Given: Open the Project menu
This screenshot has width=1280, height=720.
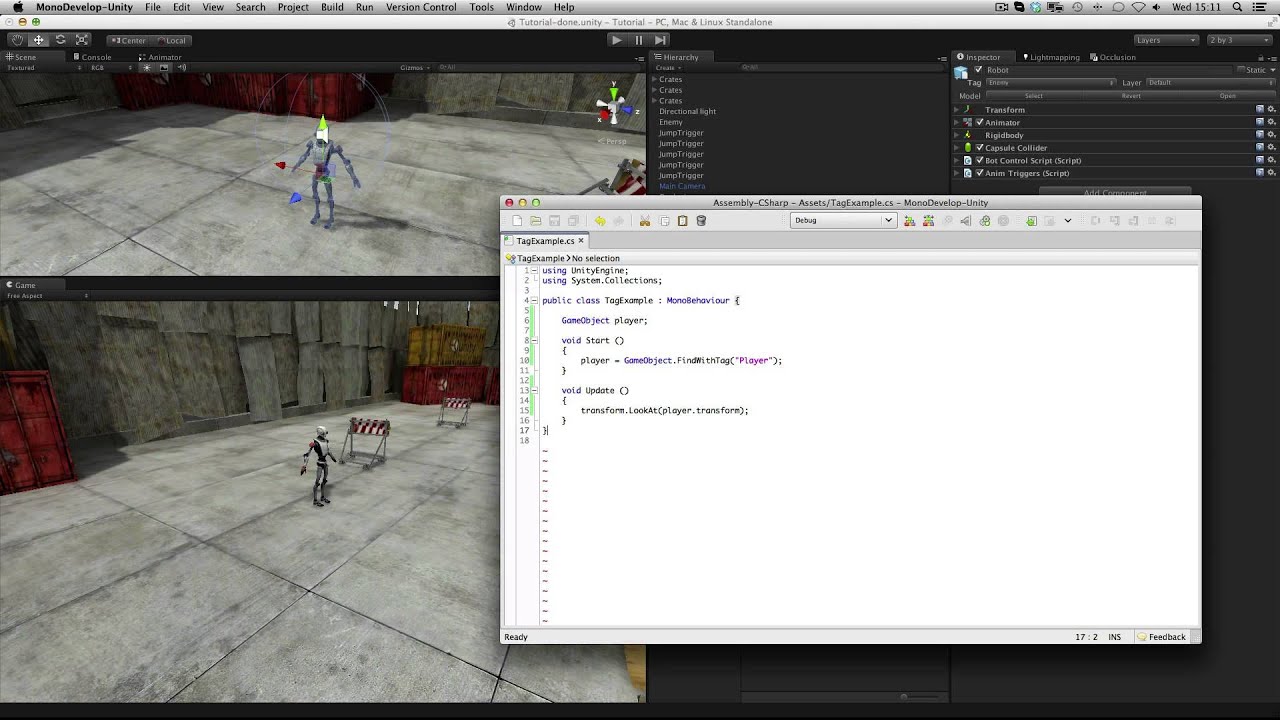Looking at the screenshot, I should tap(293, 7).
